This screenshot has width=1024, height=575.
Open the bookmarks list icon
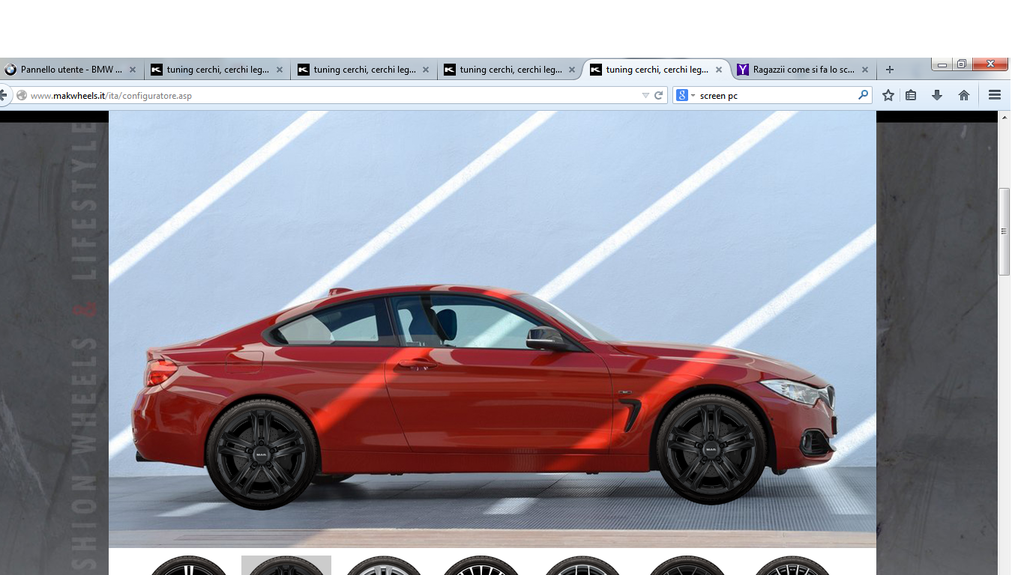tap(911, 95)
